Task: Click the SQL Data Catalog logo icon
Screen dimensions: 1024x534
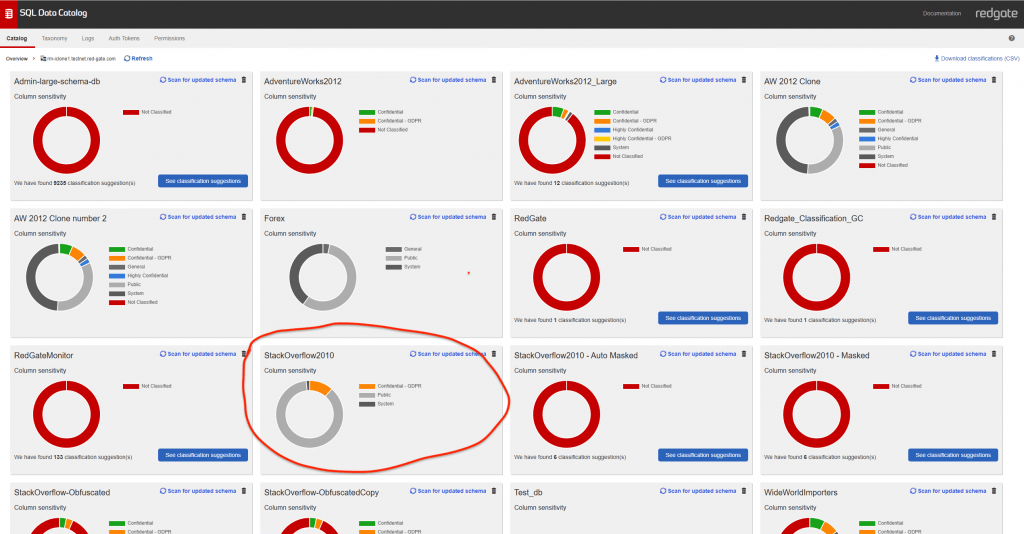Action: (x=8, y=14)
